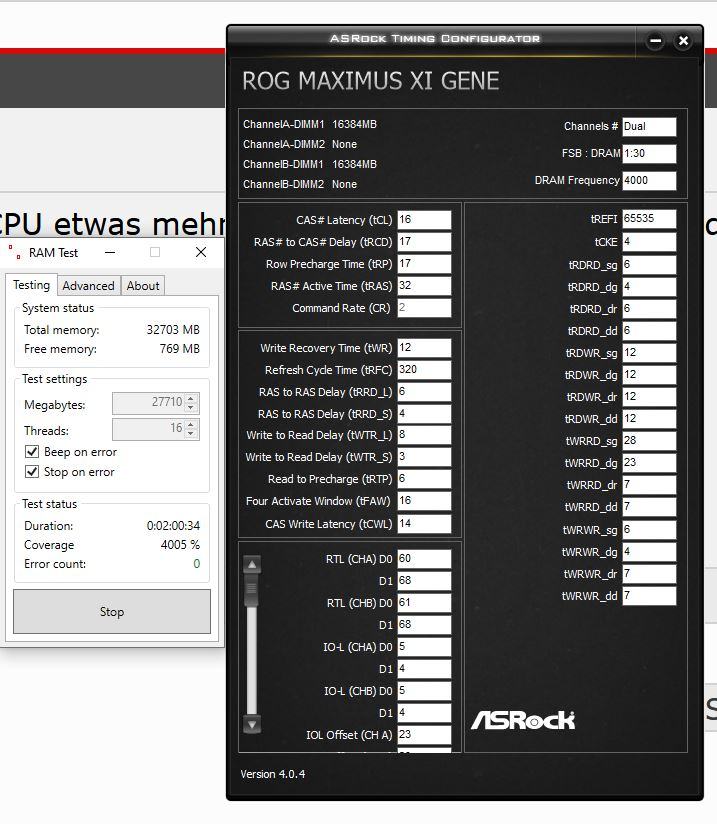Click the RTL (CHB) D0 field
This screenshot has width=717, height=824.
pos(424,603)
